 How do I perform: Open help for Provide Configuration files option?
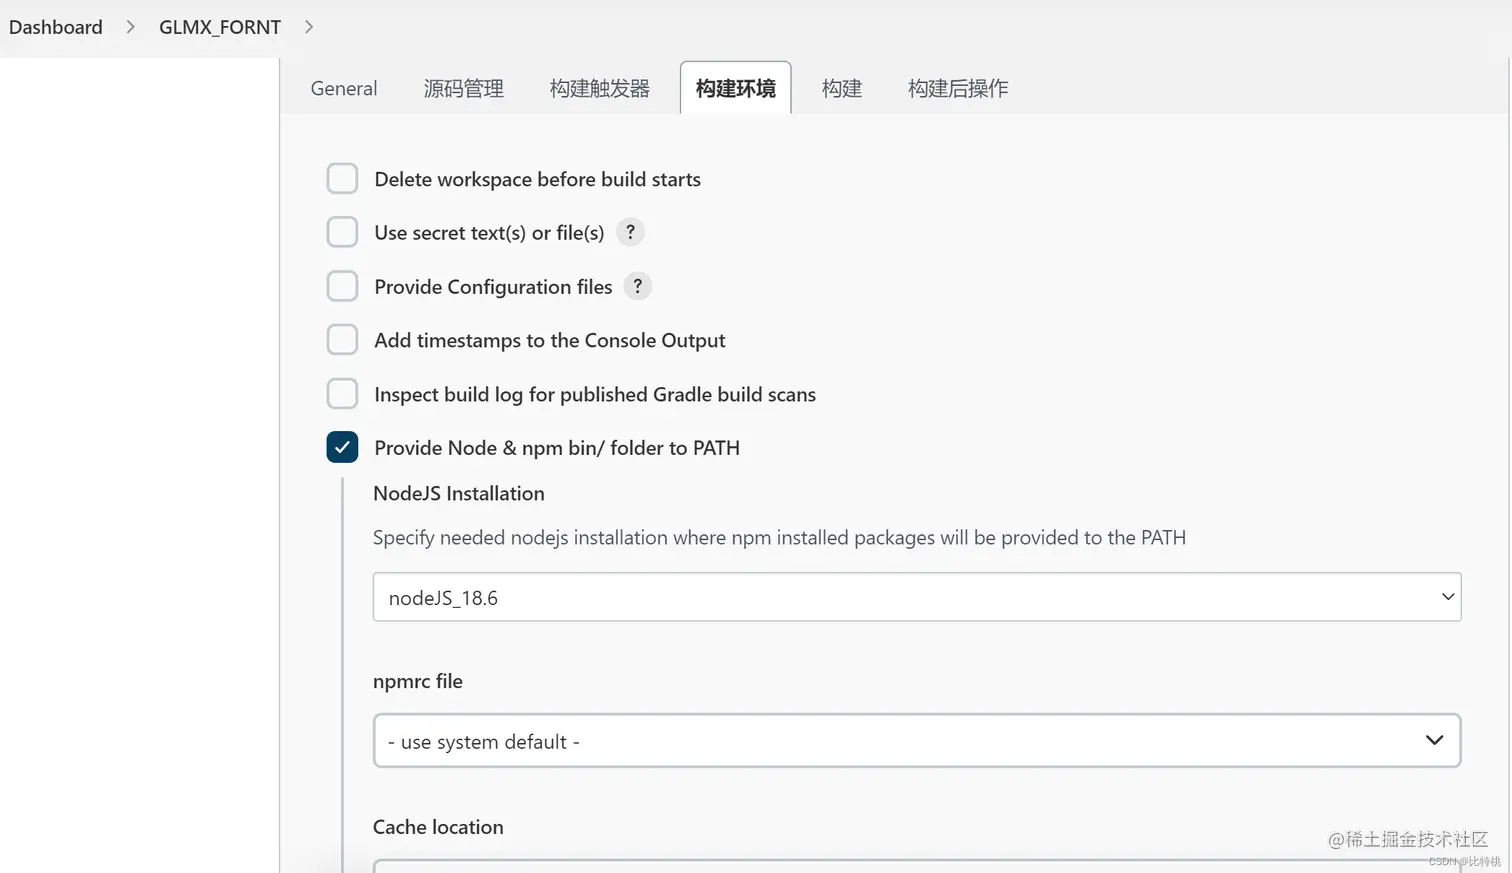coord(637,286)
